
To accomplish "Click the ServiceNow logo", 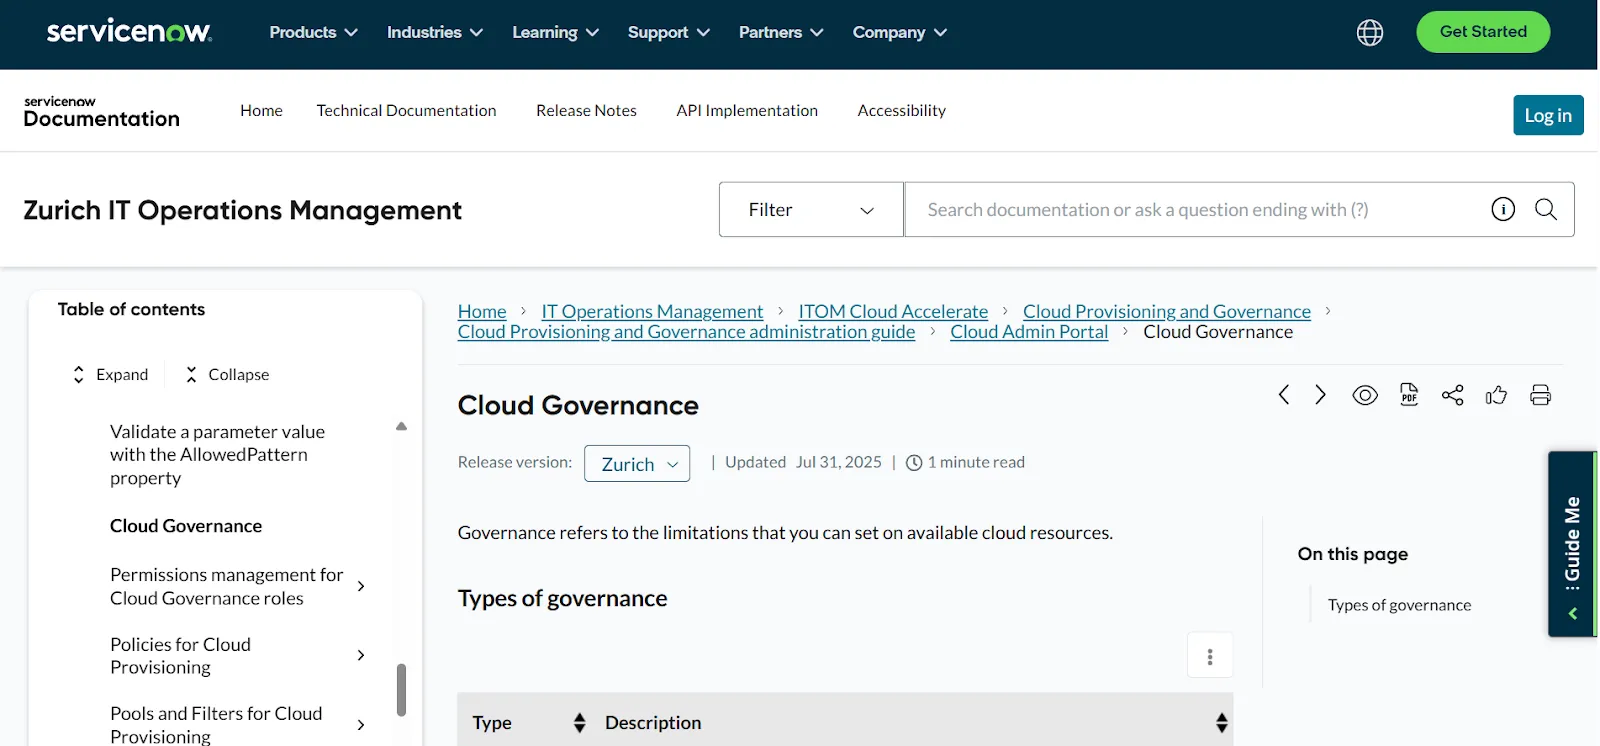I will 129,32.
